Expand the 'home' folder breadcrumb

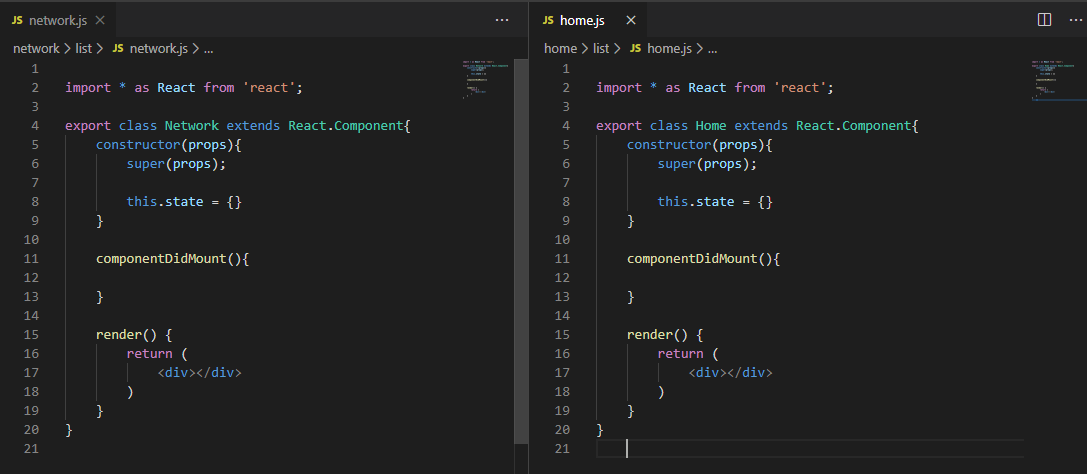tap(560, 48)
